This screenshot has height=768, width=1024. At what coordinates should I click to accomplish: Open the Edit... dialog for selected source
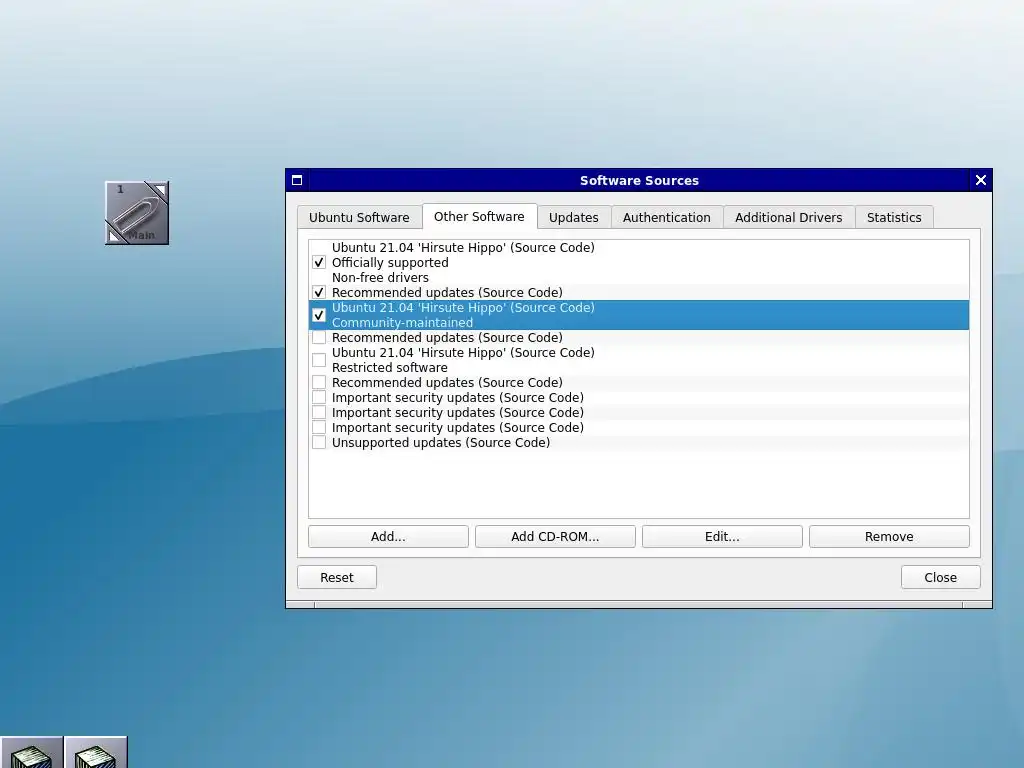[722, 536]
